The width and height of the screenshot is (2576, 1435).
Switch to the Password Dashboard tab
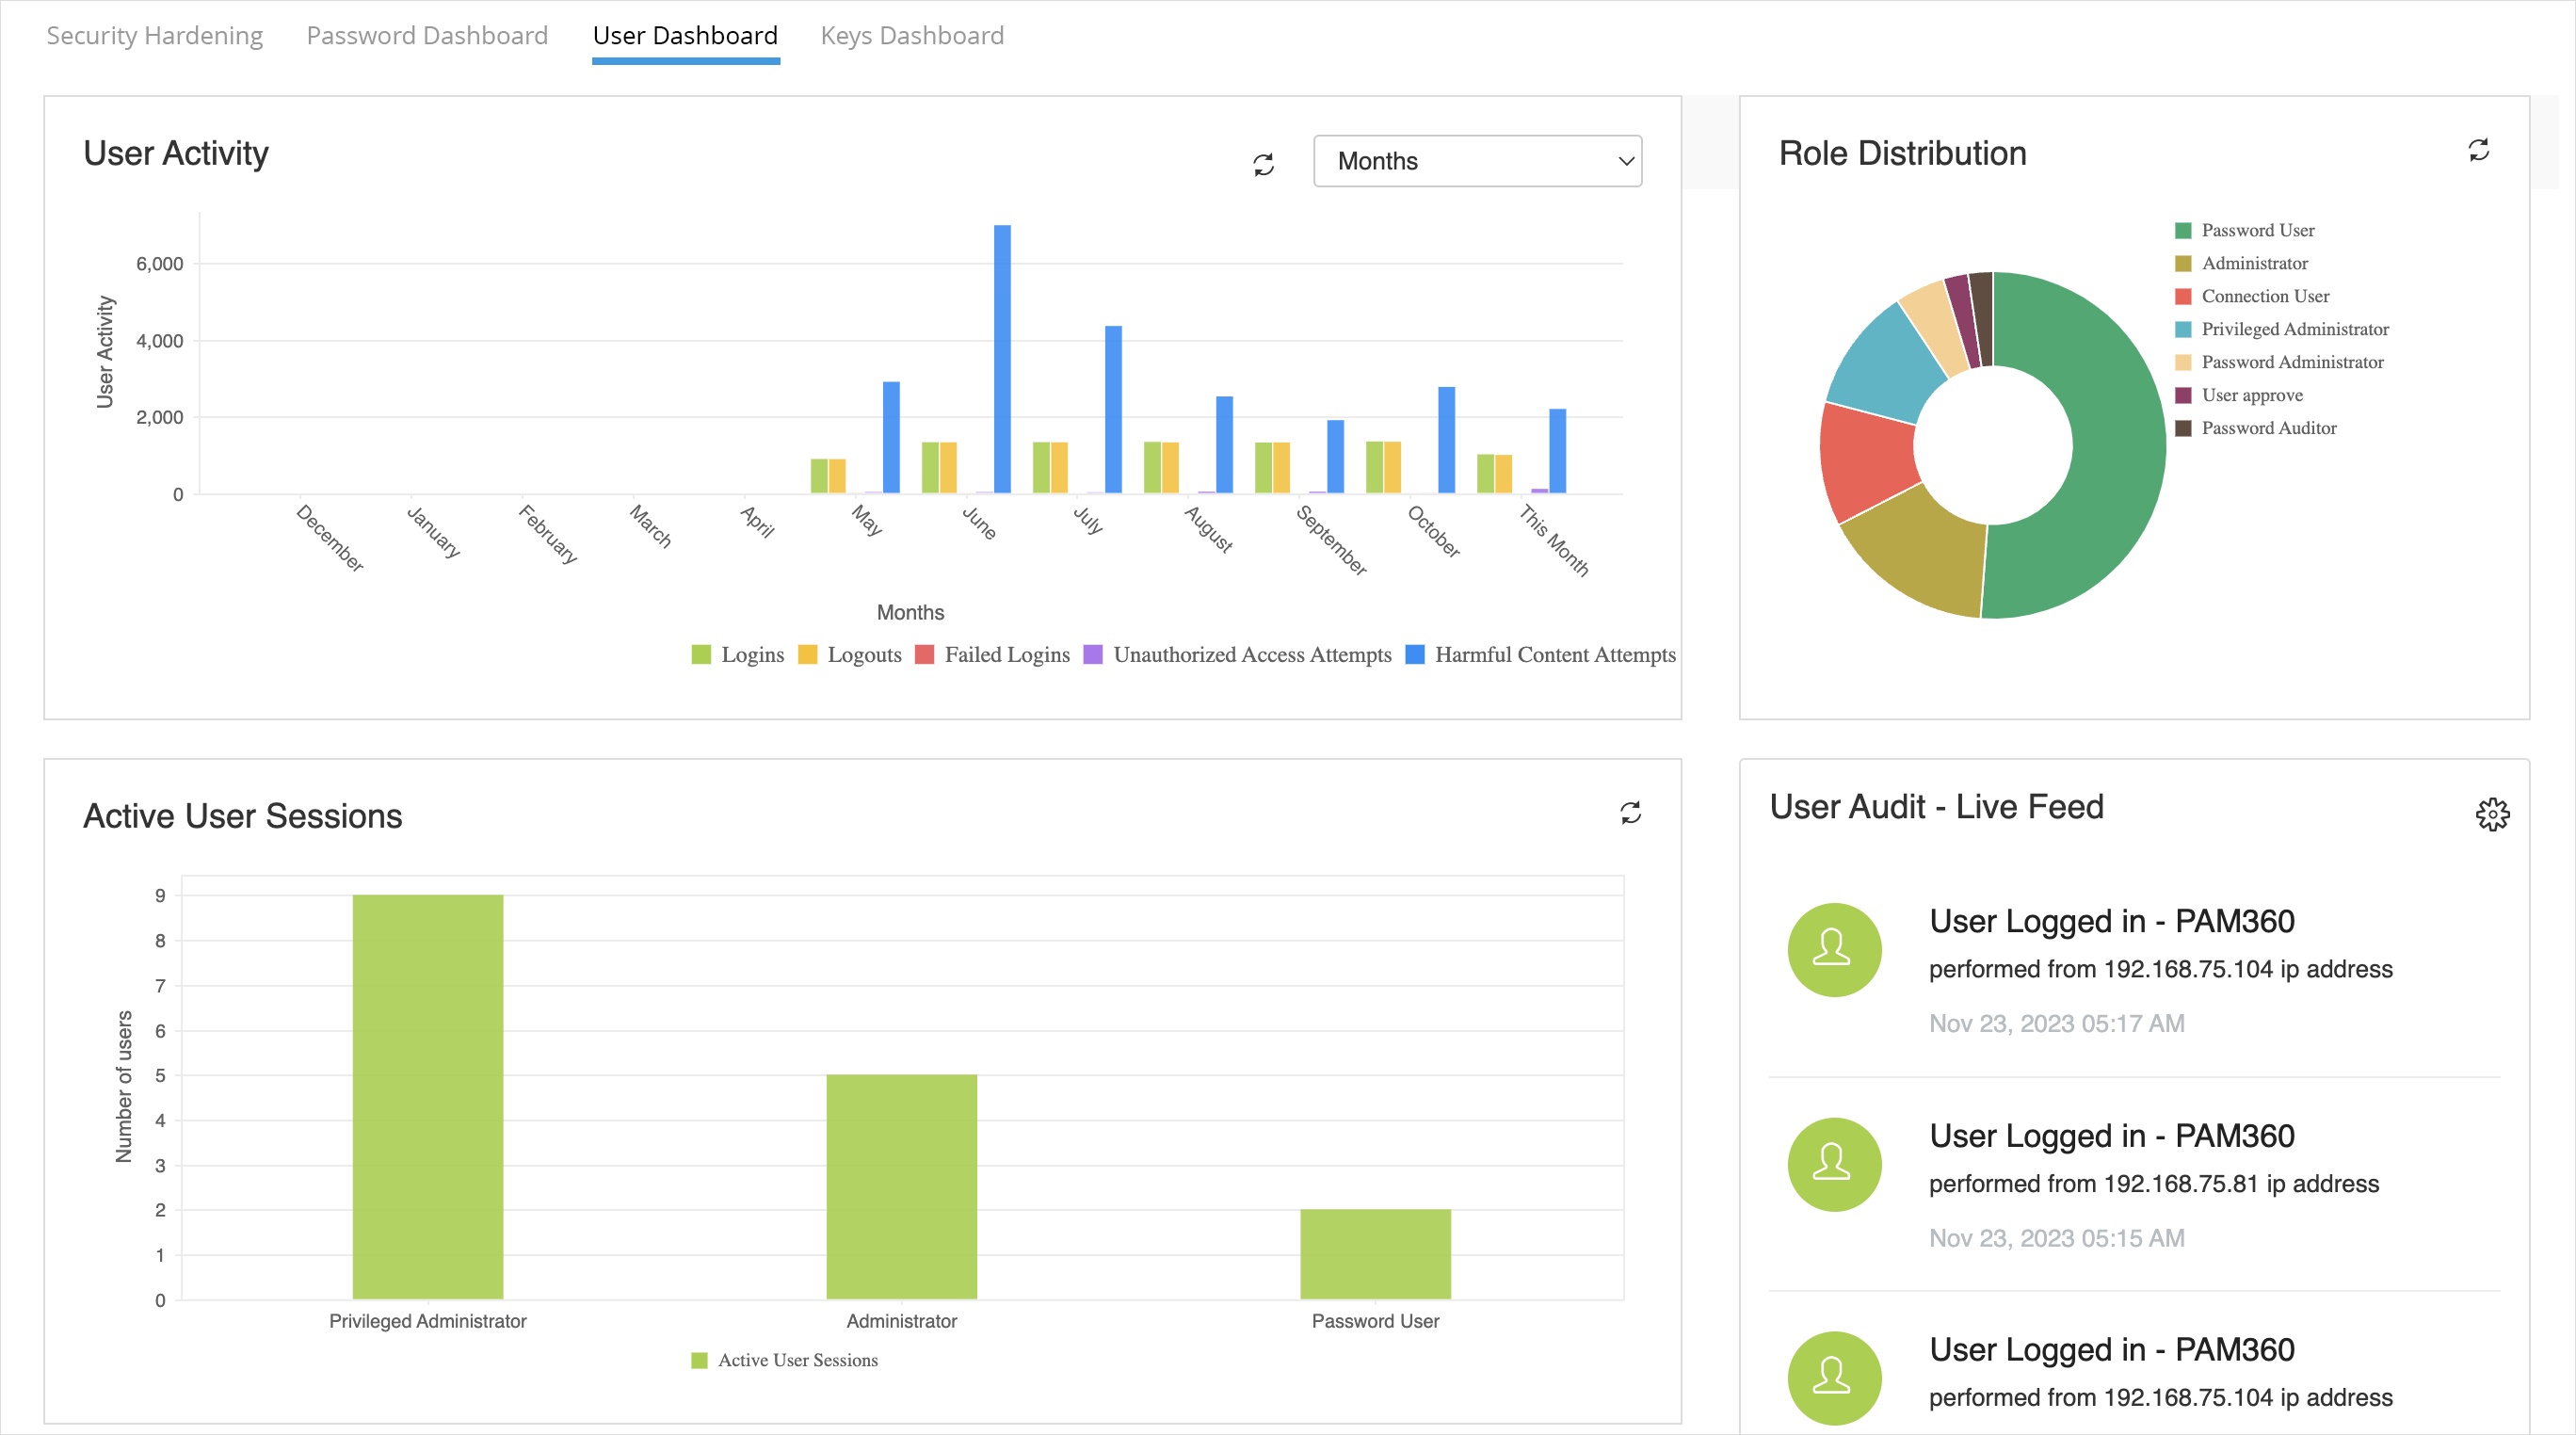(427, 35)
